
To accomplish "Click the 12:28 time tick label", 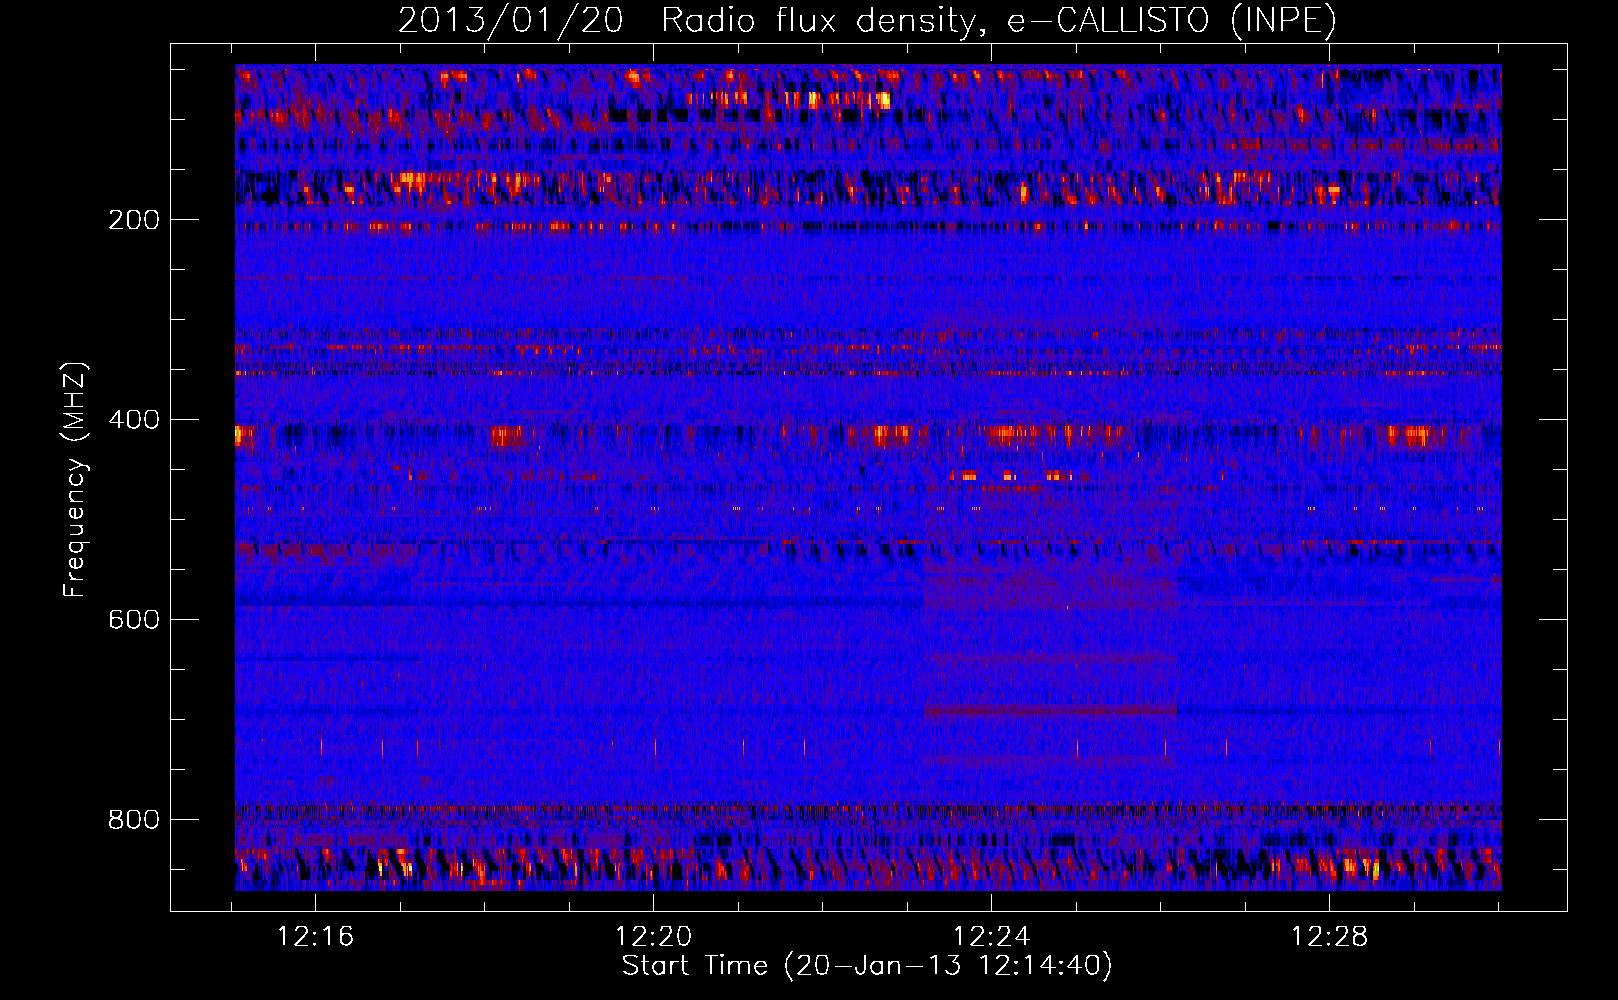I will [1329, 937].
